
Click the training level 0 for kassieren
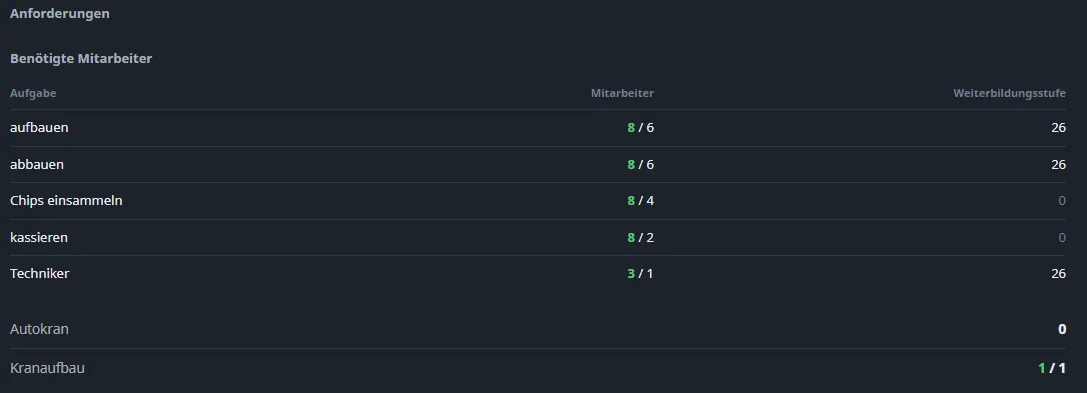[1062, 238]
